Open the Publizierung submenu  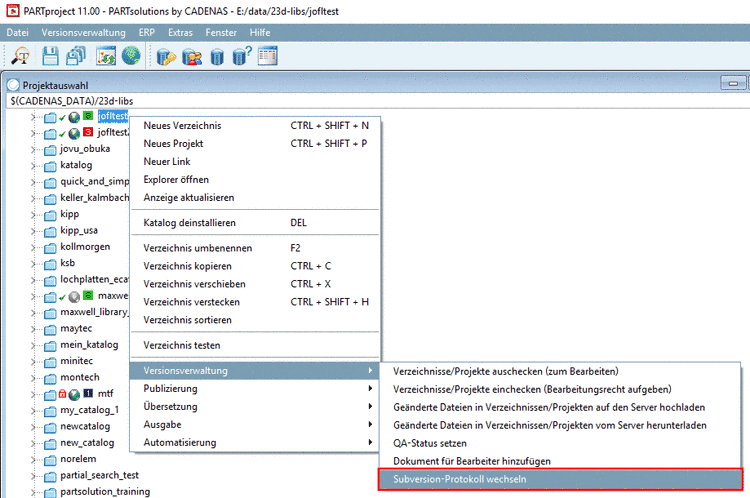click(255, 388)
